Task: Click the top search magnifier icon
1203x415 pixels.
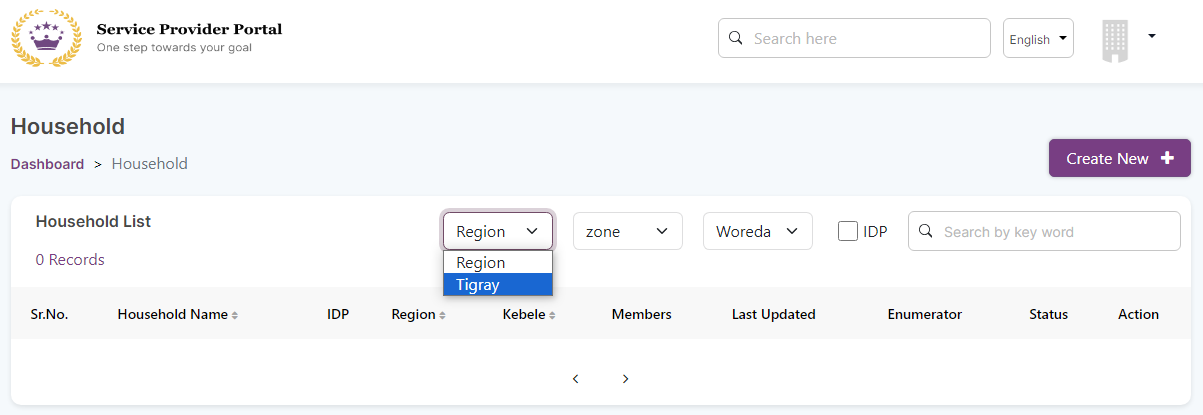Action: coord(736,38)
